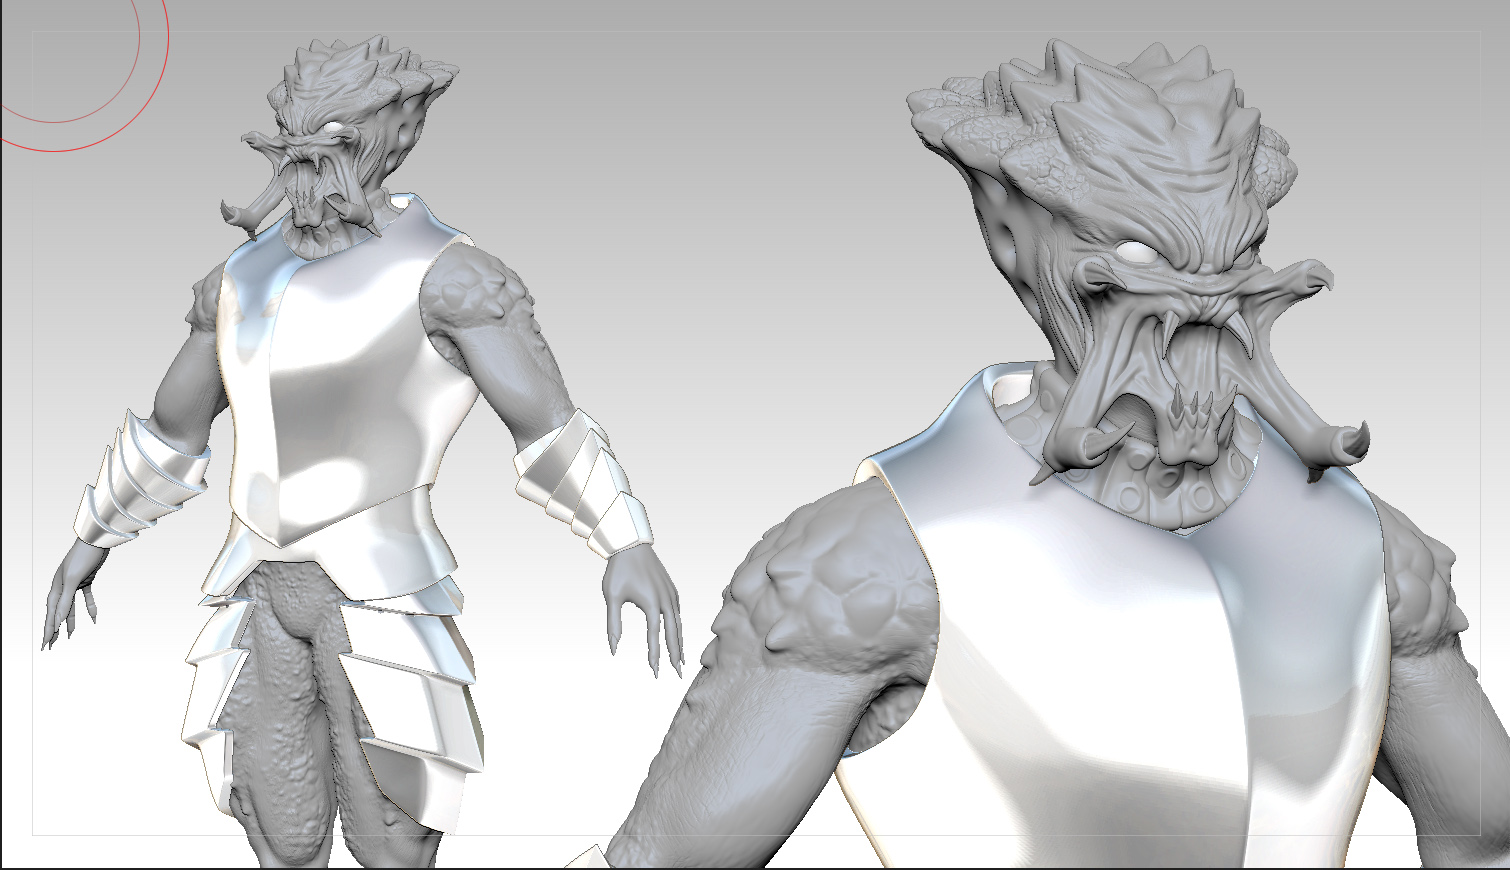The image size is (1510, 870).
Task: Click the white eye on the full-body creature
Action: (x=332, y=127)
